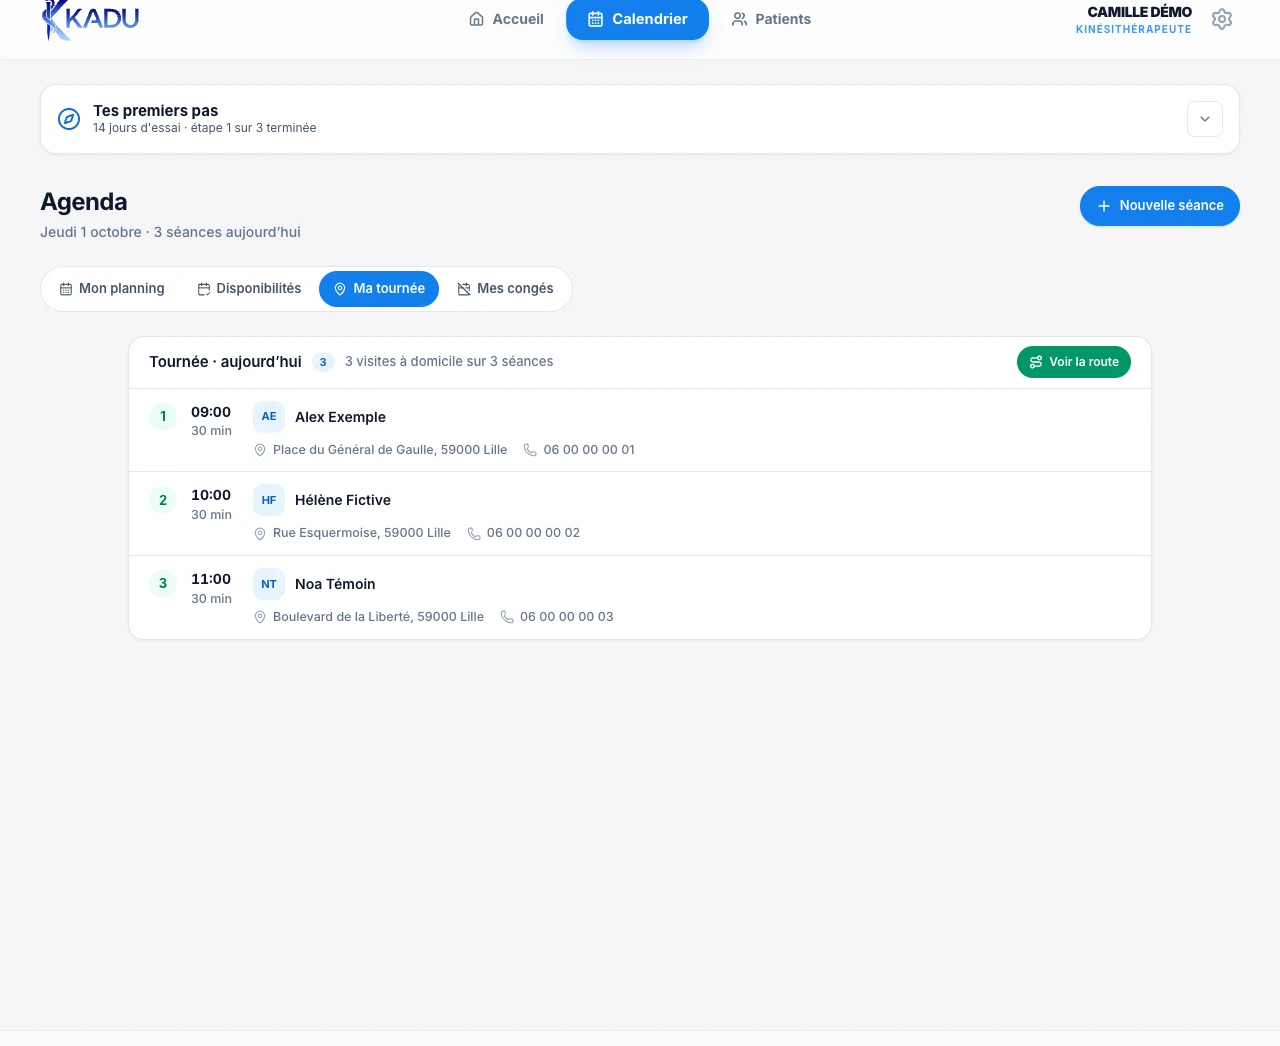1280x1046 pixels.
Task: Open Patients in the top navigation
Action: click(x=771, y=19)
